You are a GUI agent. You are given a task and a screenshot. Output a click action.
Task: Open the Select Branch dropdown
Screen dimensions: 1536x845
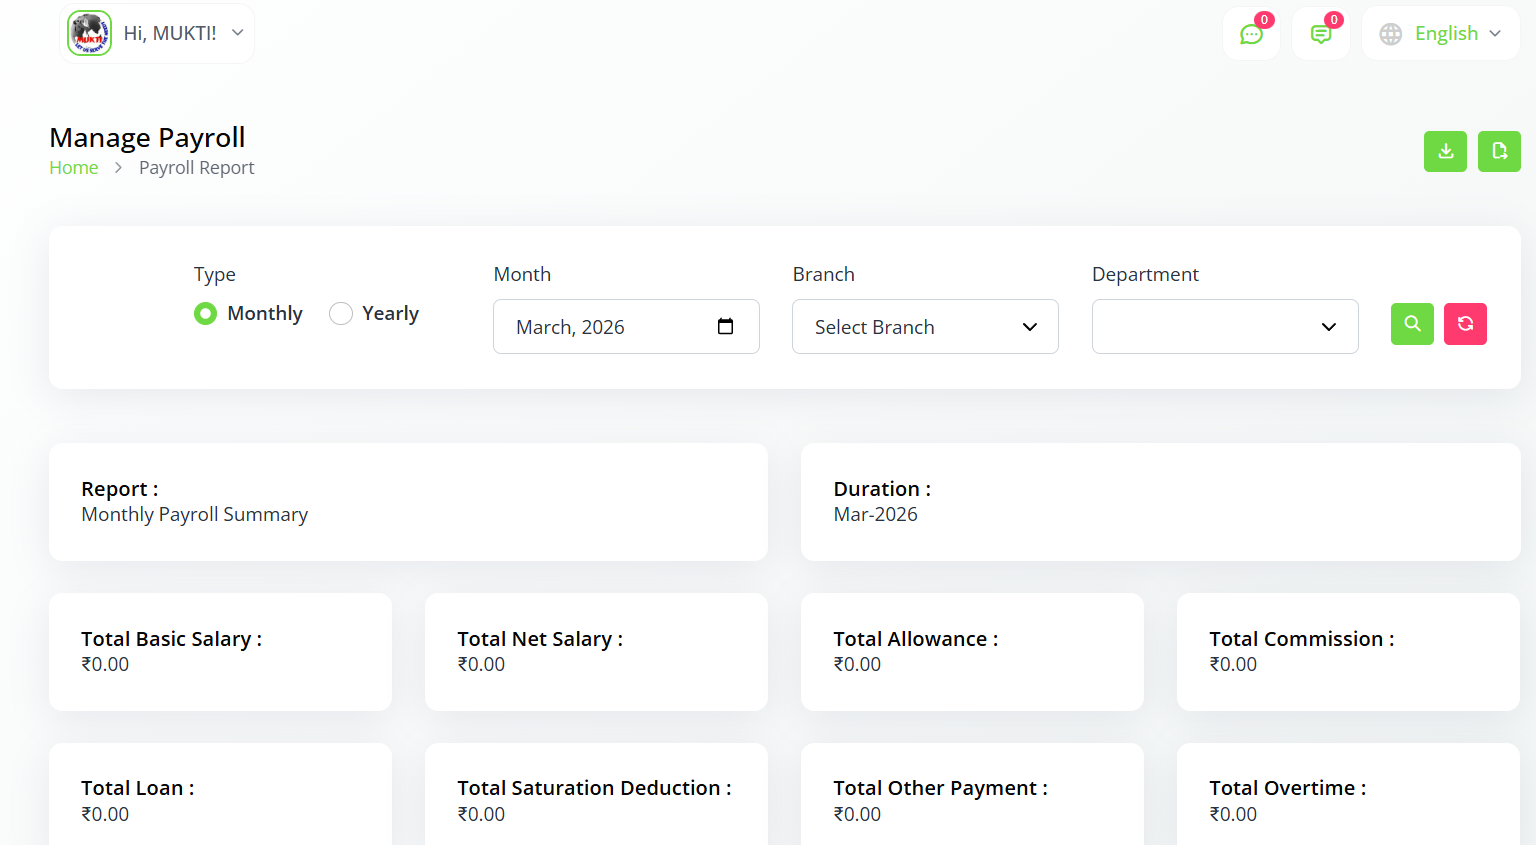pos(925,327)
